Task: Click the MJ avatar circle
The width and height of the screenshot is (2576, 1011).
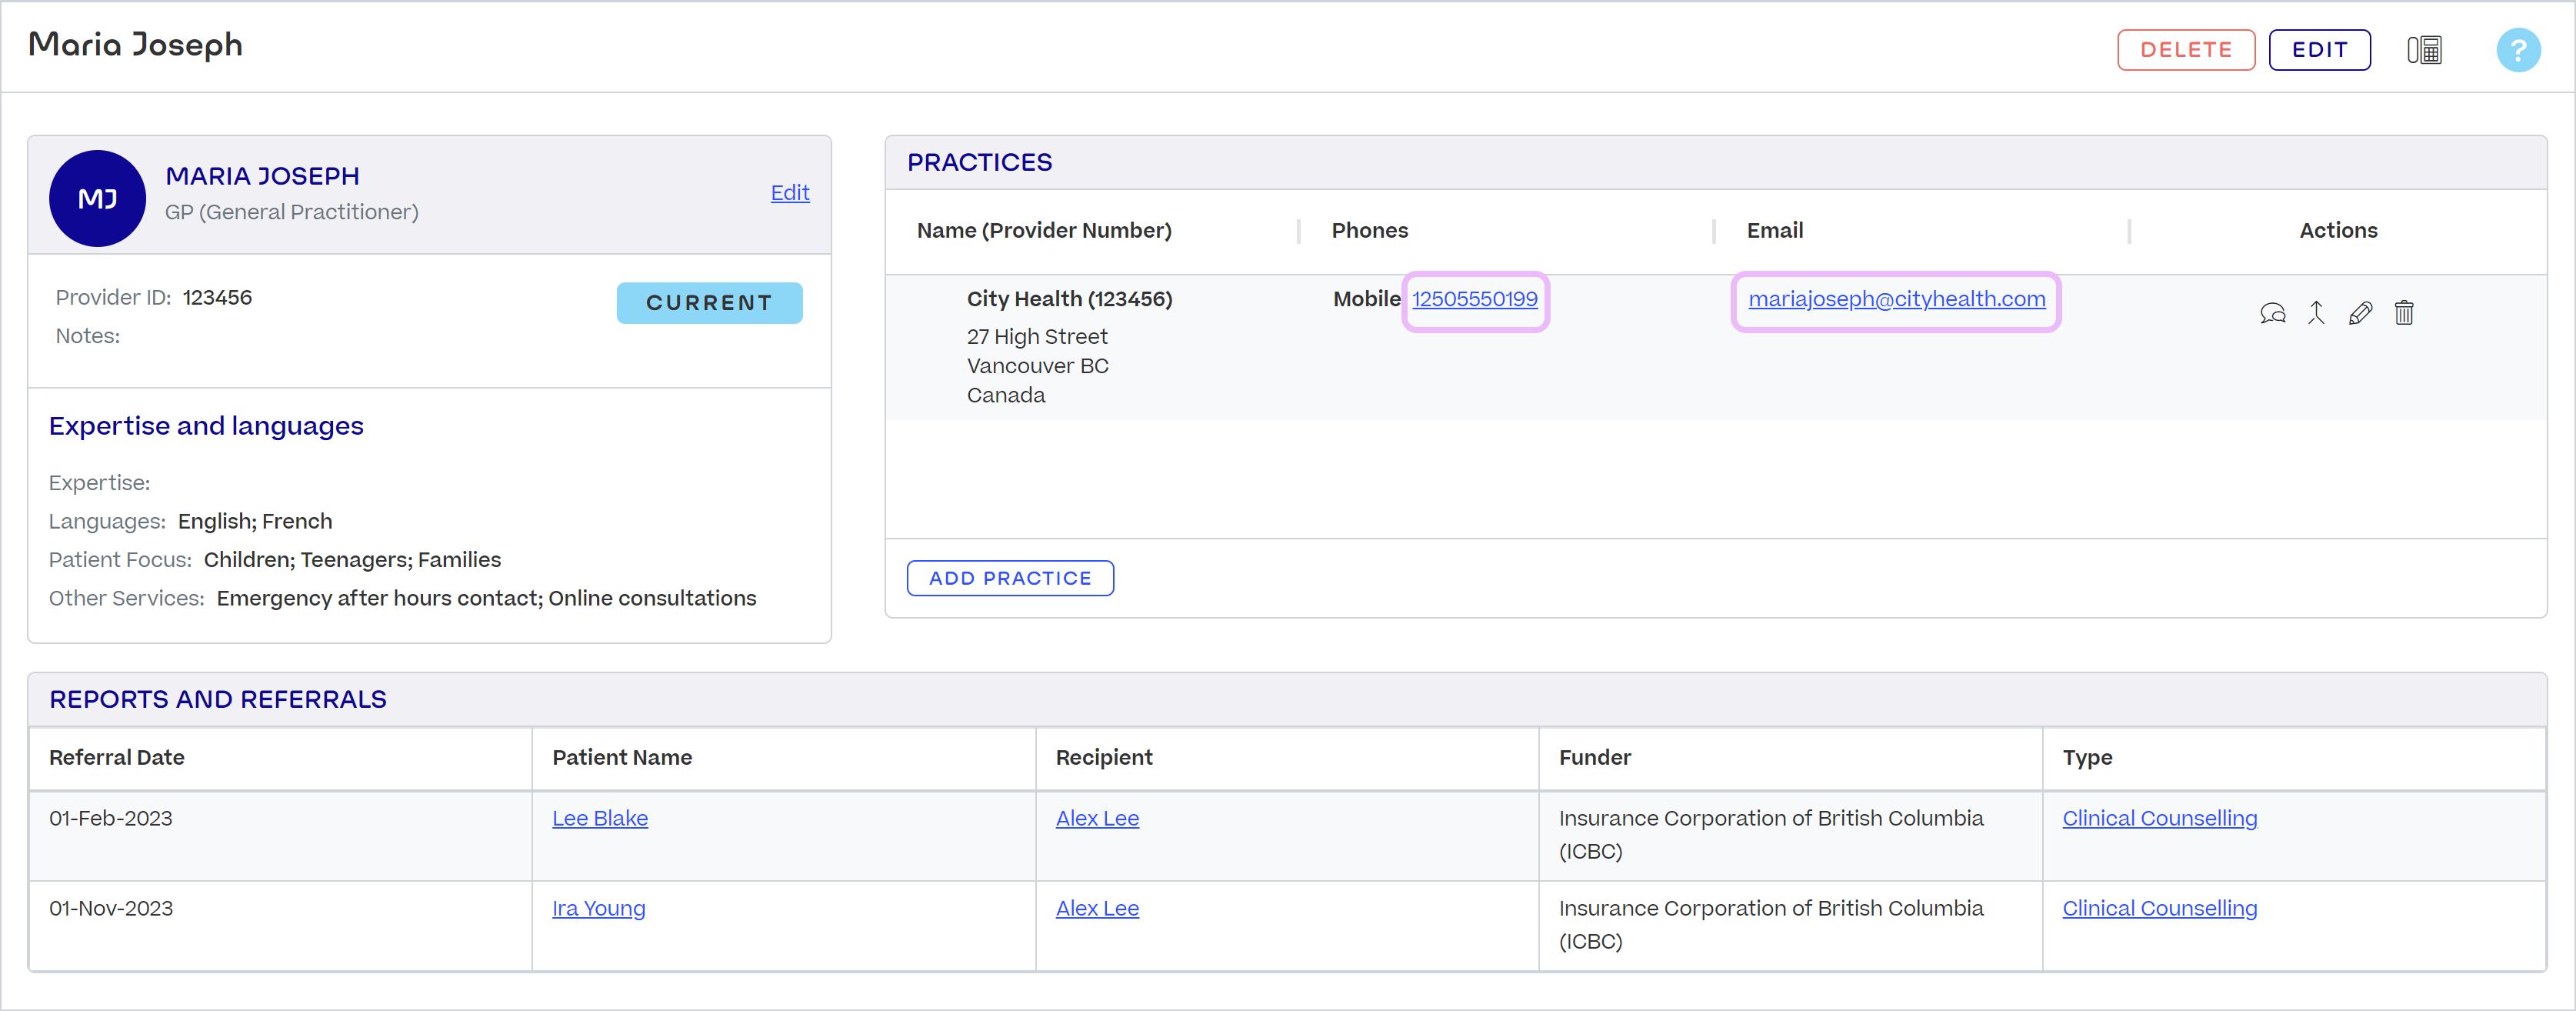Action: pyautogui.click(x=97, y=198)
